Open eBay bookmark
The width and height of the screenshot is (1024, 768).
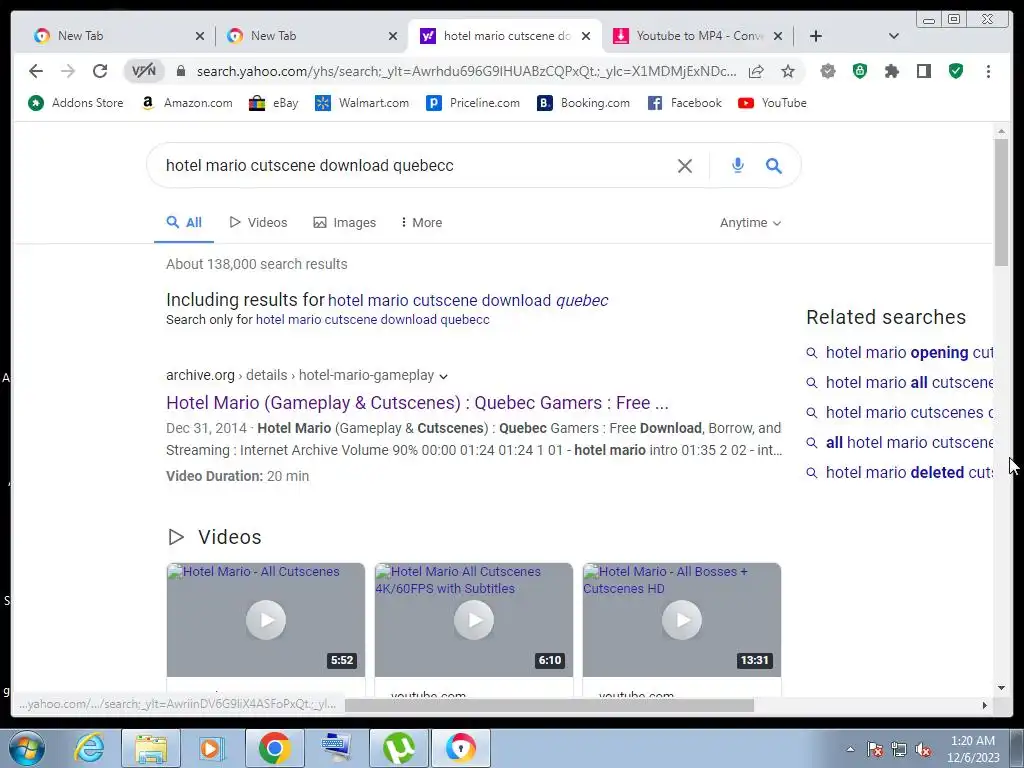[x=274, y=103]
